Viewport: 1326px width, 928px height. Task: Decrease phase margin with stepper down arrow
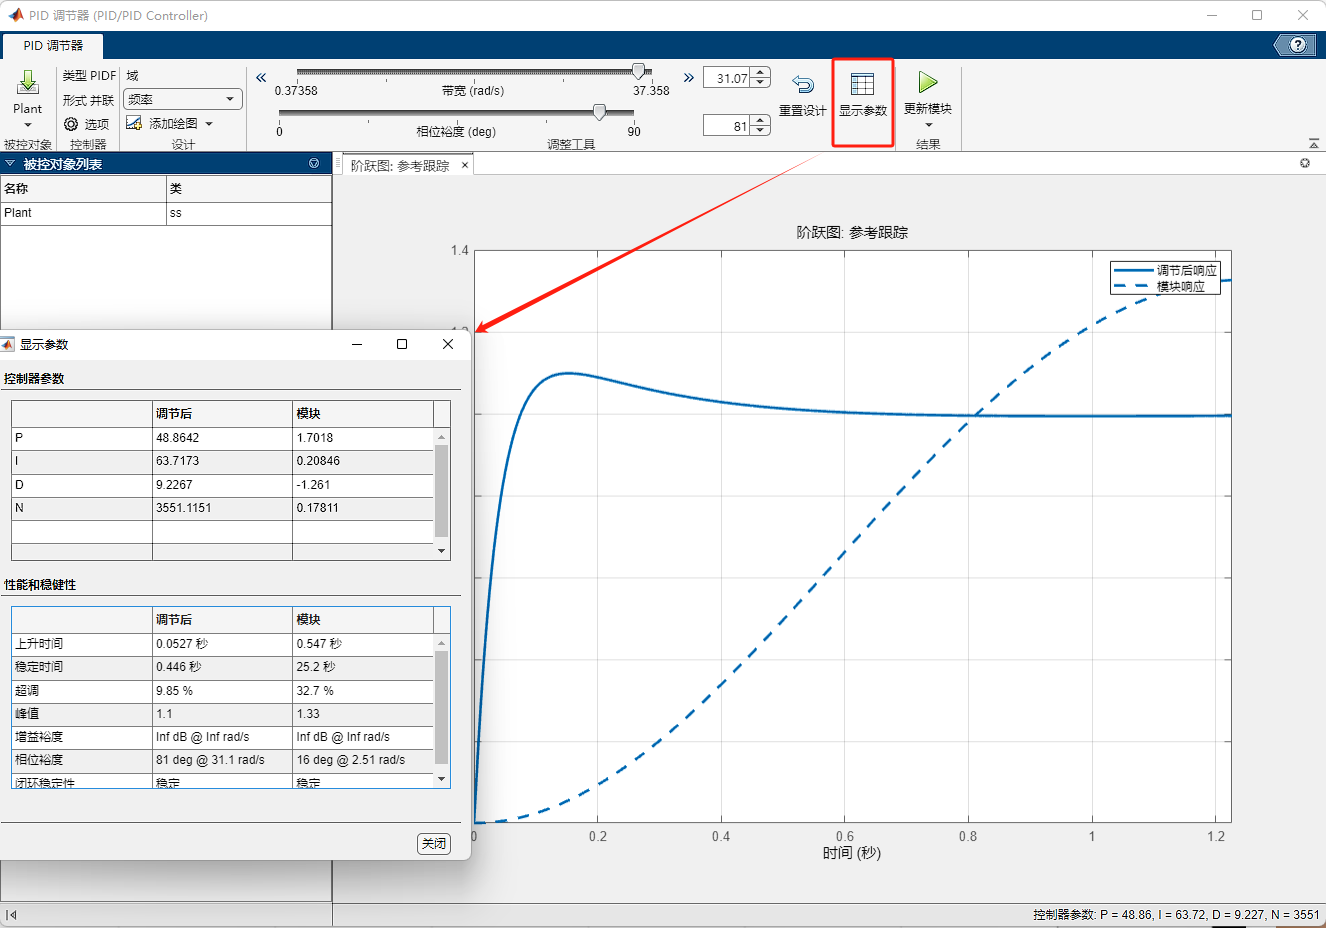click(x=761, y=131)
